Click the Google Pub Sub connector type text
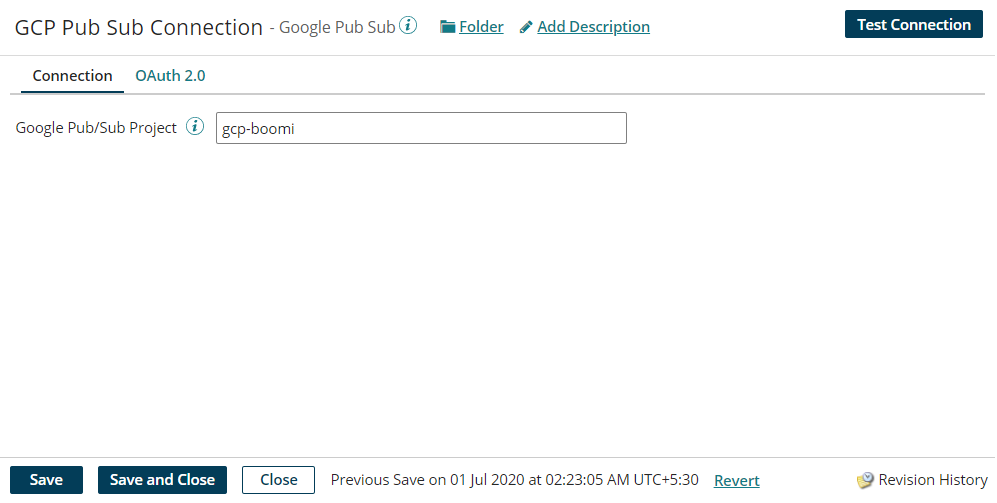This screenshot has height=503, width=997. click(337, 27)
